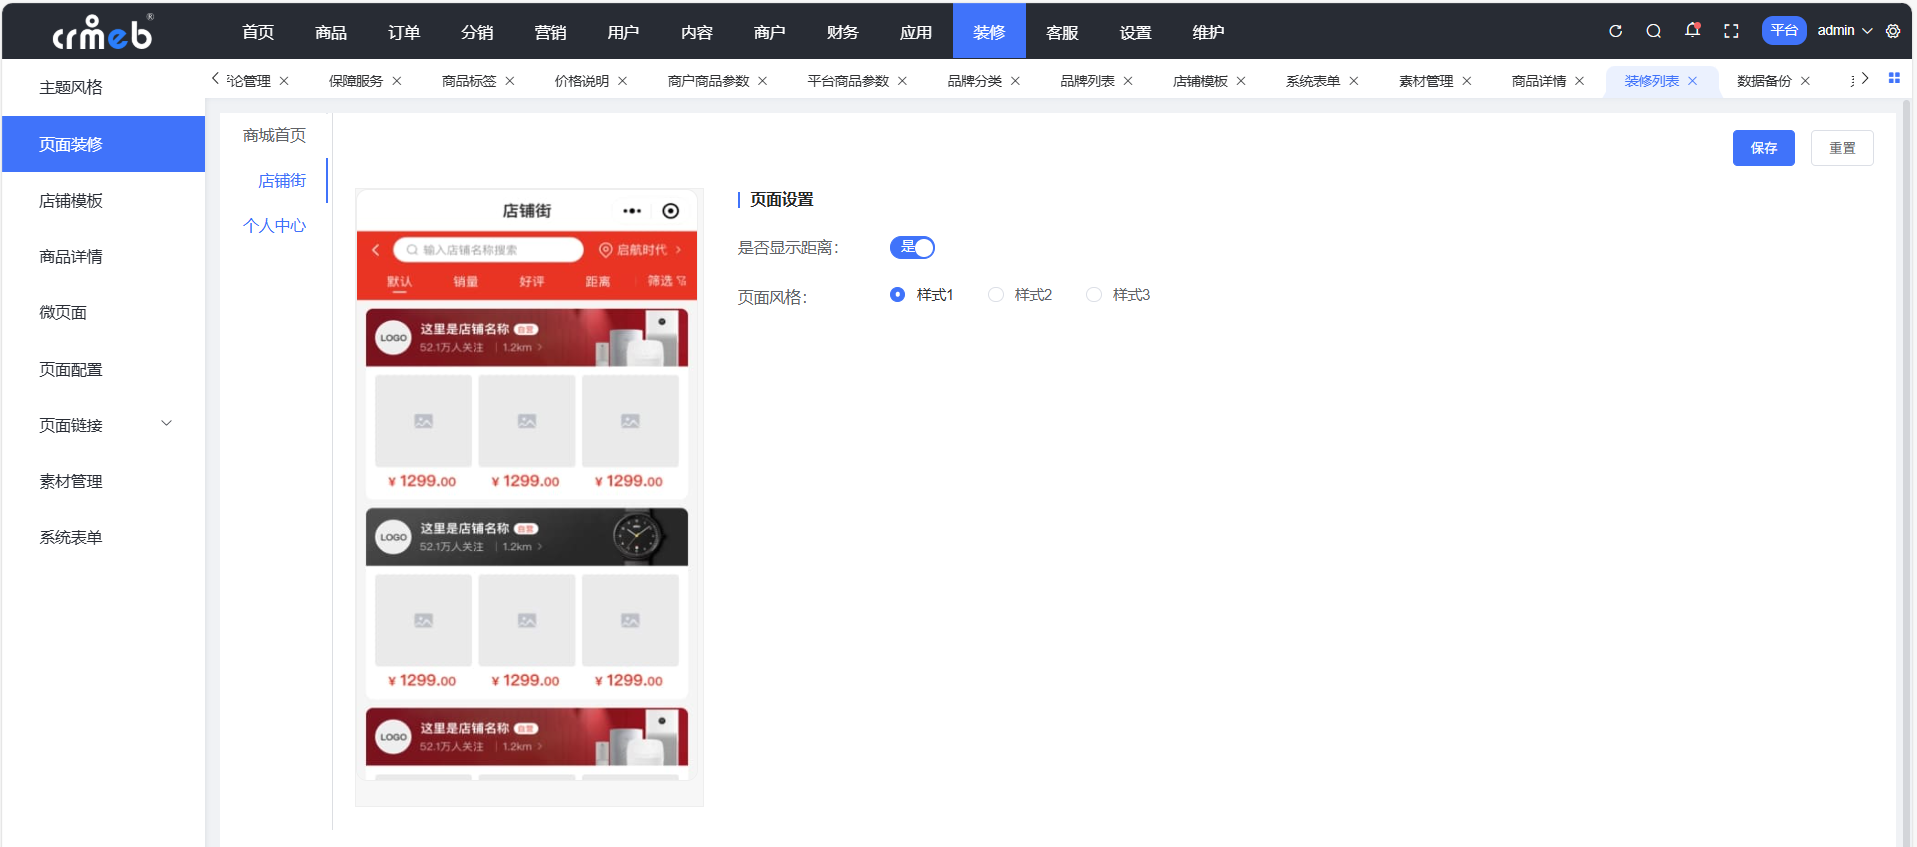The width and height of the screenshot is (1917, 847).
Task: Select the 个人中心 page tab
Action: pyautogui.click(x=275, y=226)
